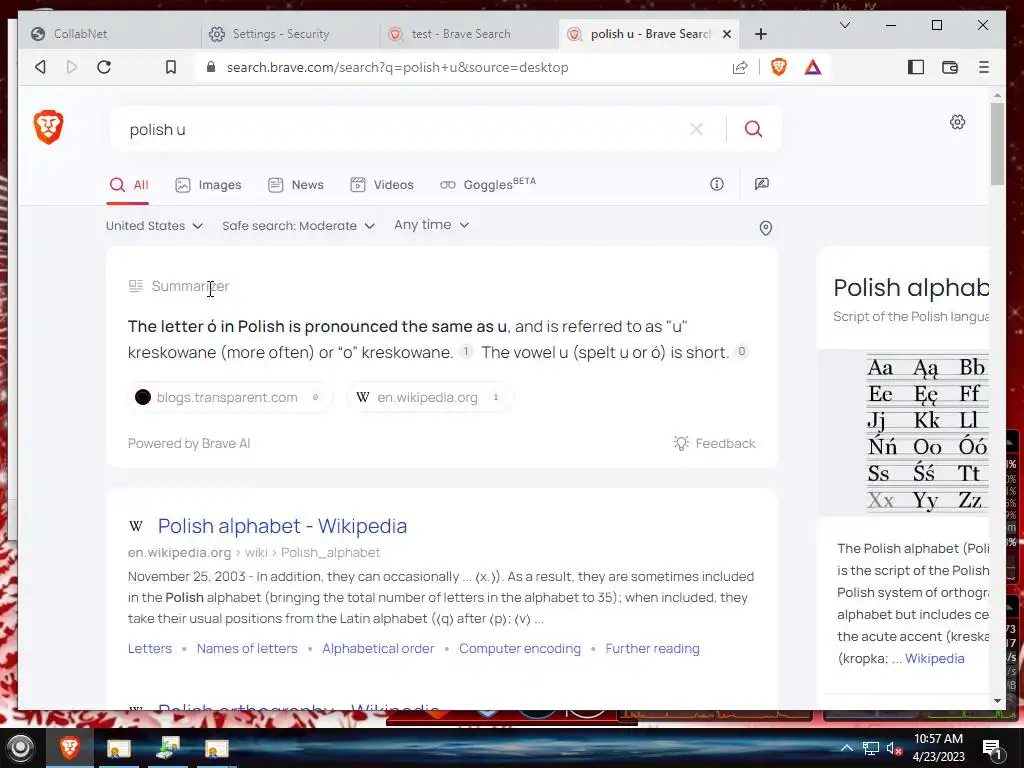Viewport: 1024px width, 768px height.
Task: Click the page vertical scrollbar thumb
Action: pos(997,144)
